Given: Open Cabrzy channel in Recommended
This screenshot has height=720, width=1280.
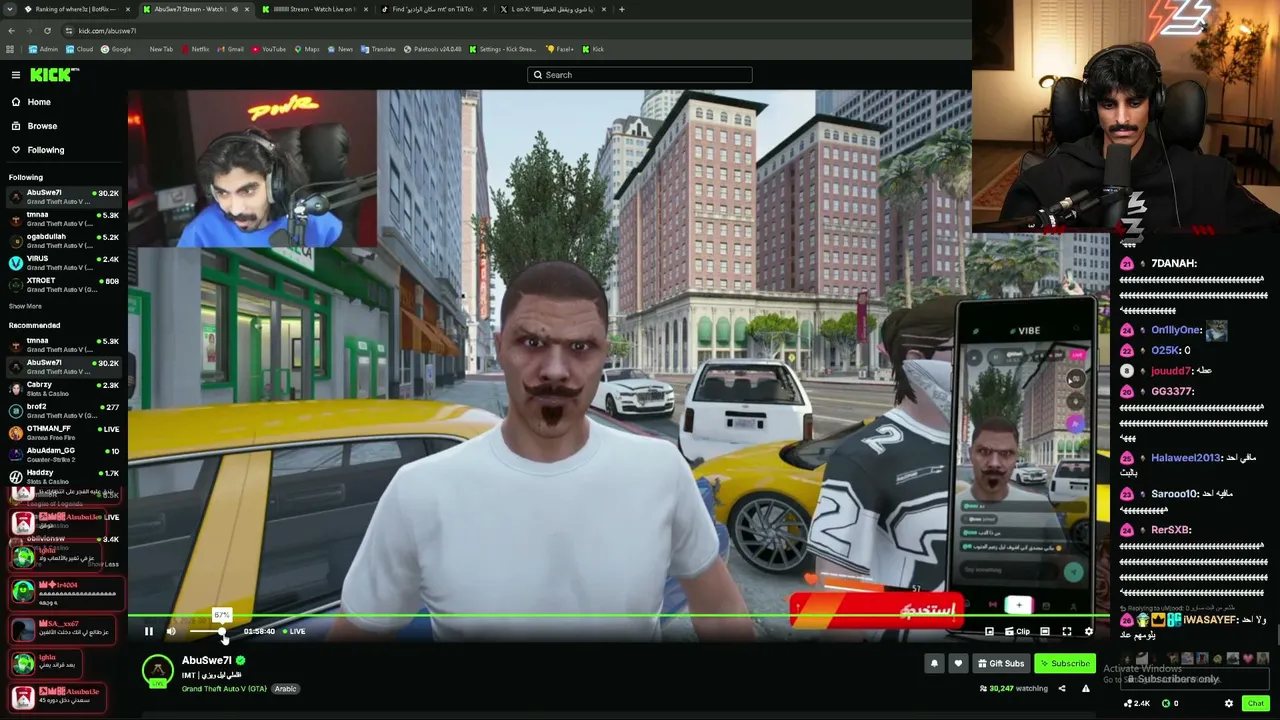Looking at the screenshot, I should [64, 389].
